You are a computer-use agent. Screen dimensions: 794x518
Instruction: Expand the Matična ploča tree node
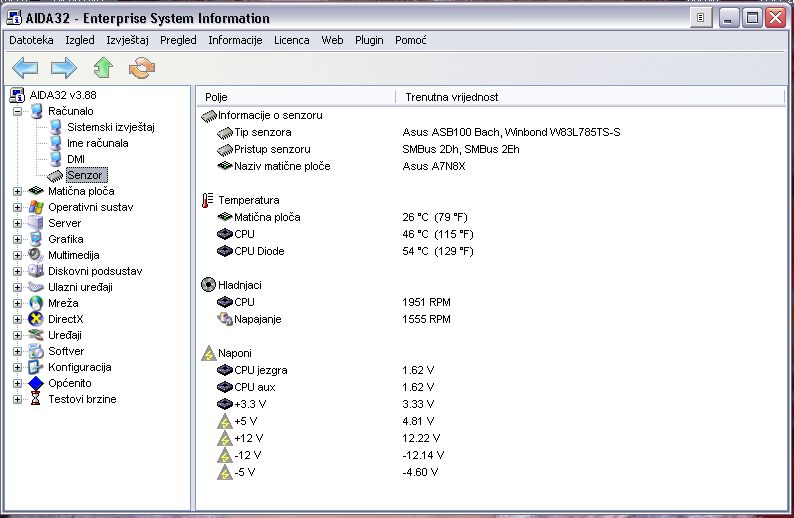(x=17, y=191)
